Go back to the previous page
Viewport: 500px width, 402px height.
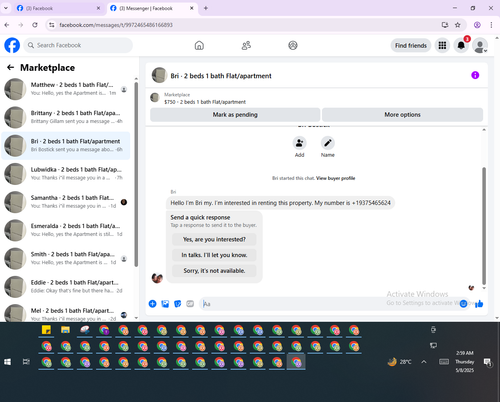pyautogui.click(x=7, y=25)
